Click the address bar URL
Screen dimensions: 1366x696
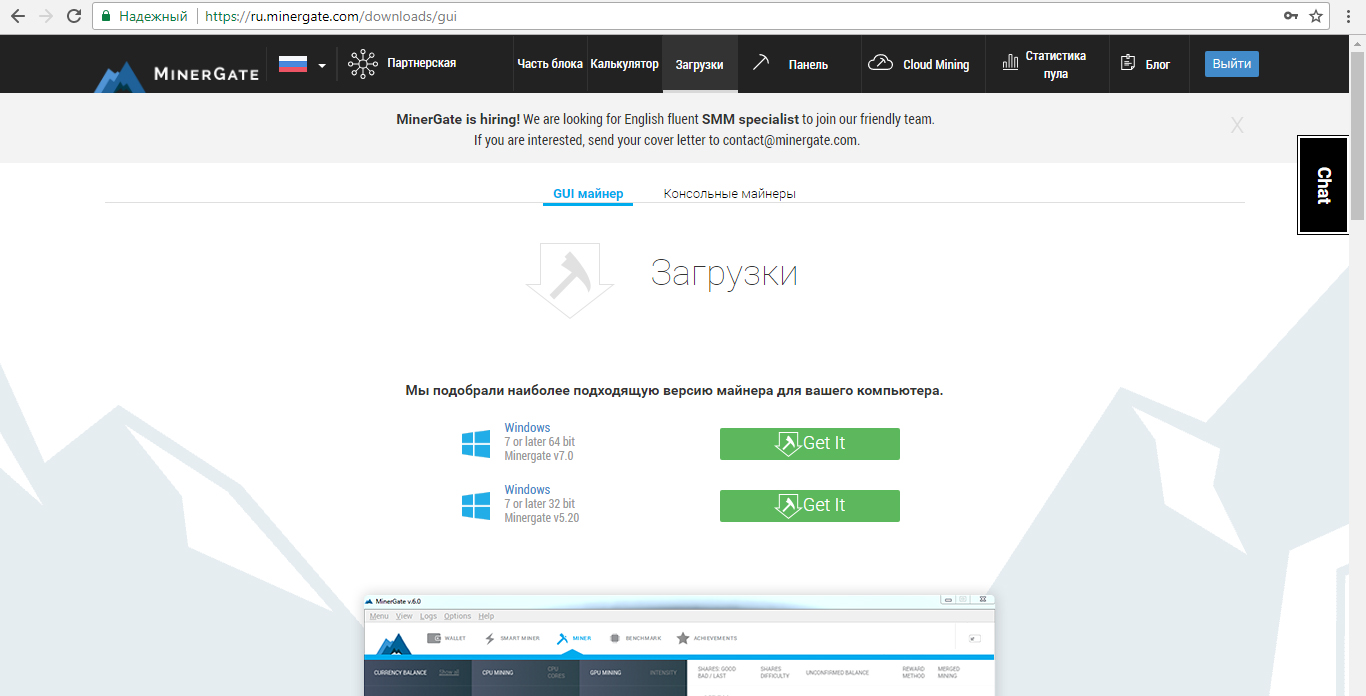coord(333,16)
